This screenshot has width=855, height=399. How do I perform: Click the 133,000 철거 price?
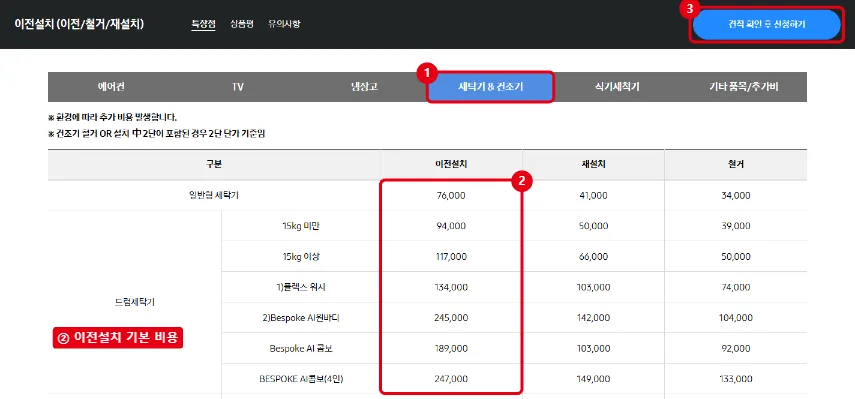point(736,379)
